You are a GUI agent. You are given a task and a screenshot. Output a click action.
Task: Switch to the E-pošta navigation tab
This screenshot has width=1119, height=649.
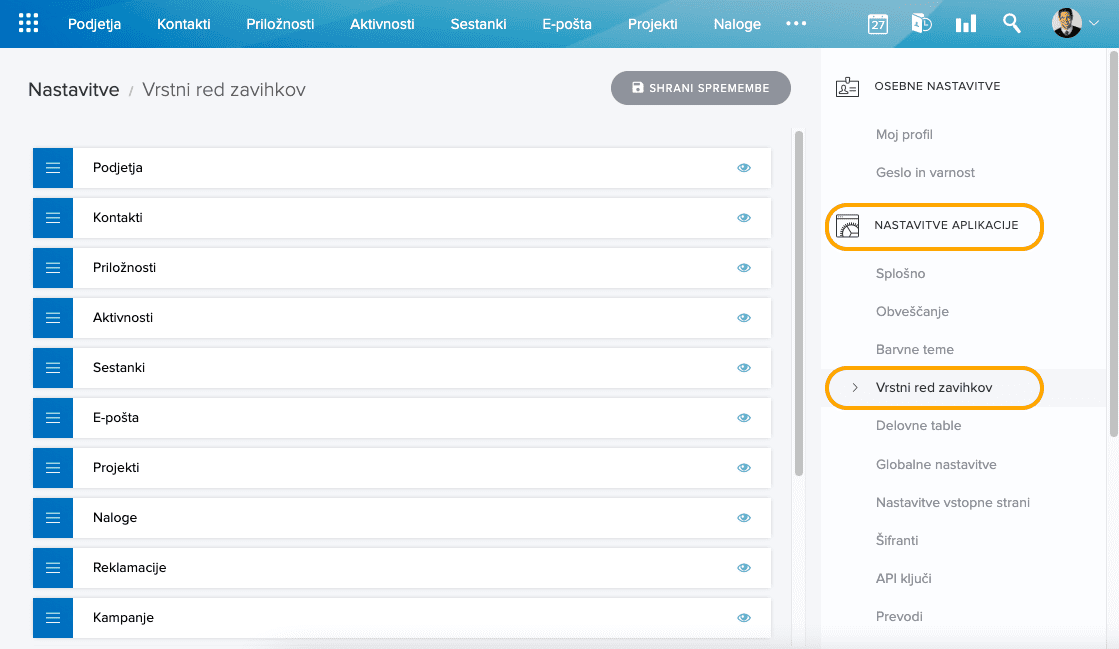pyautogui.click(x=567, y=23)
